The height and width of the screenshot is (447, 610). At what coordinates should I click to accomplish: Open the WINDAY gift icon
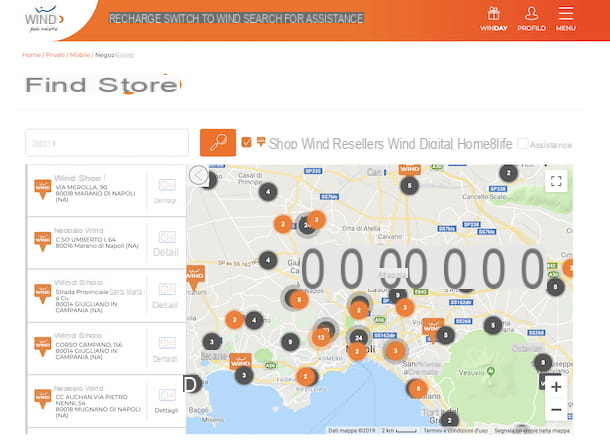(493, 19)
